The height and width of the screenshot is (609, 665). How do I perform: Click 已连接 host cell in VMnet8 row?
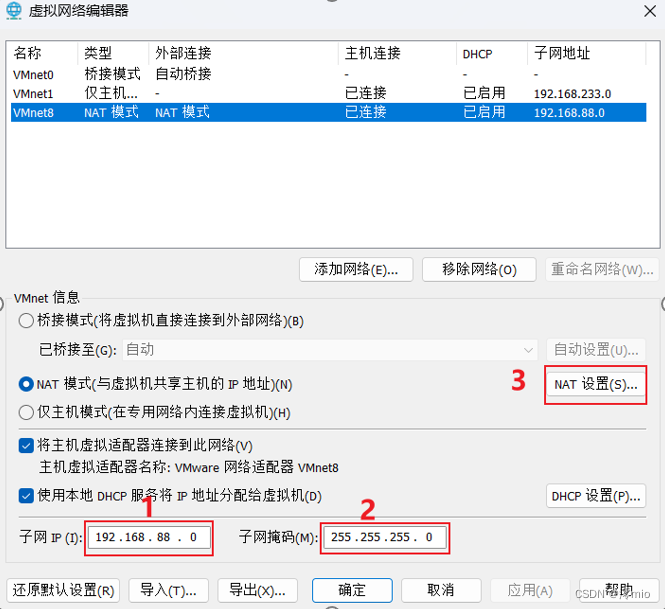pyautogui.click(x=366, y=112)
